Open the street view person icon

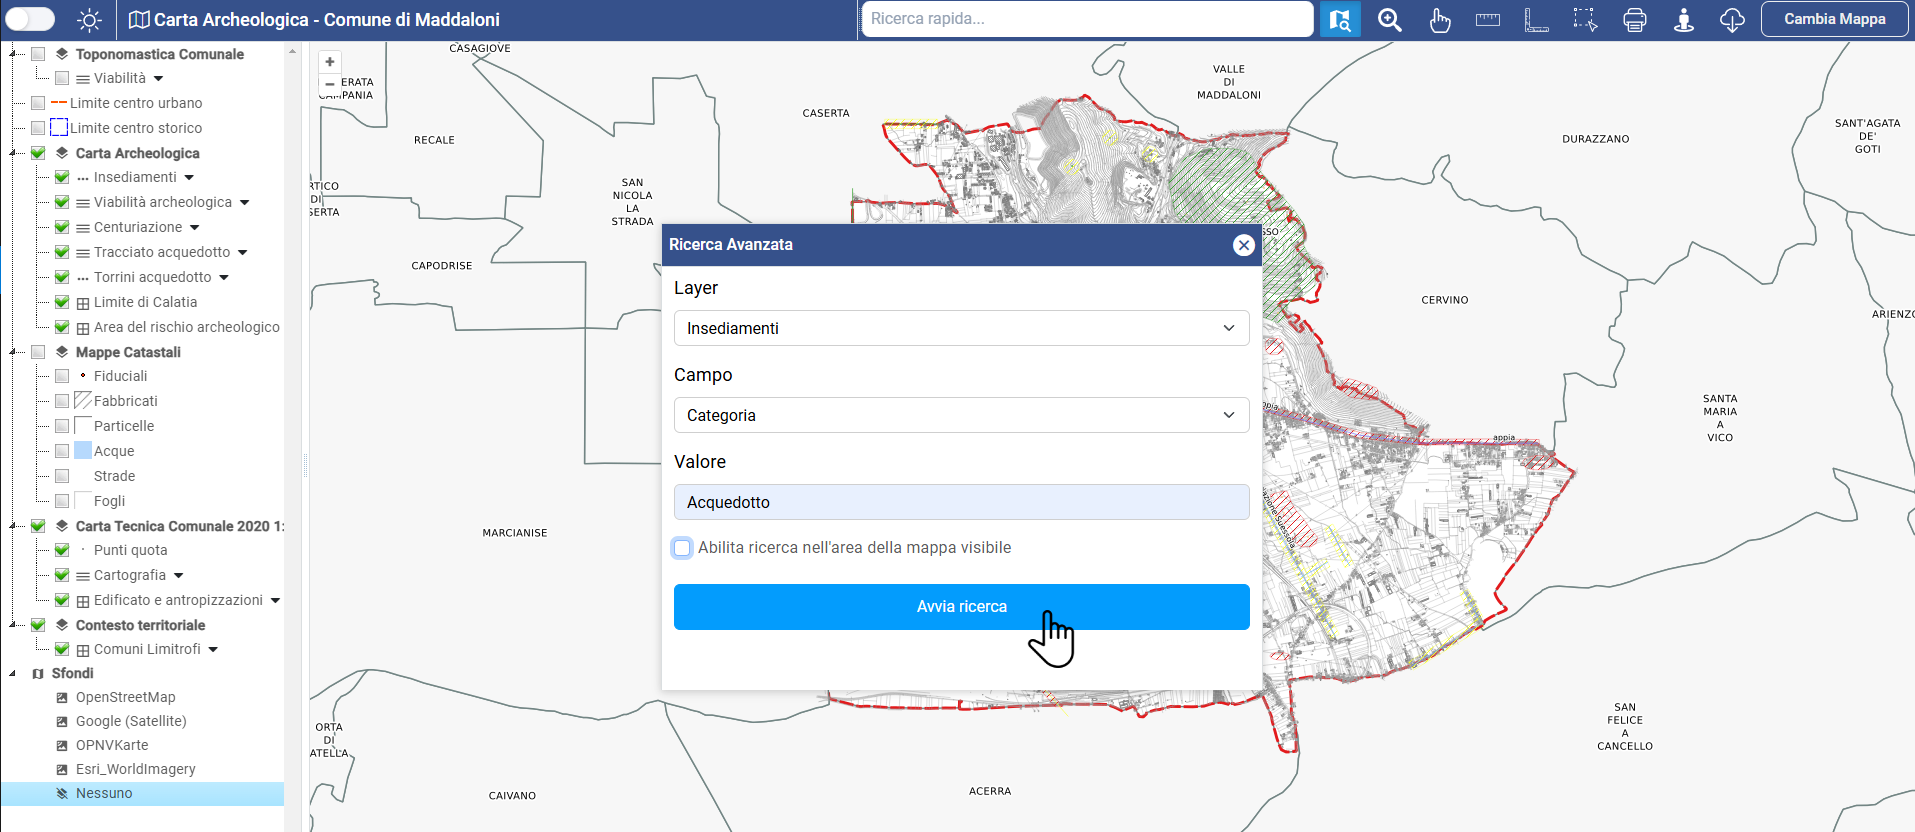(1684, 20)
